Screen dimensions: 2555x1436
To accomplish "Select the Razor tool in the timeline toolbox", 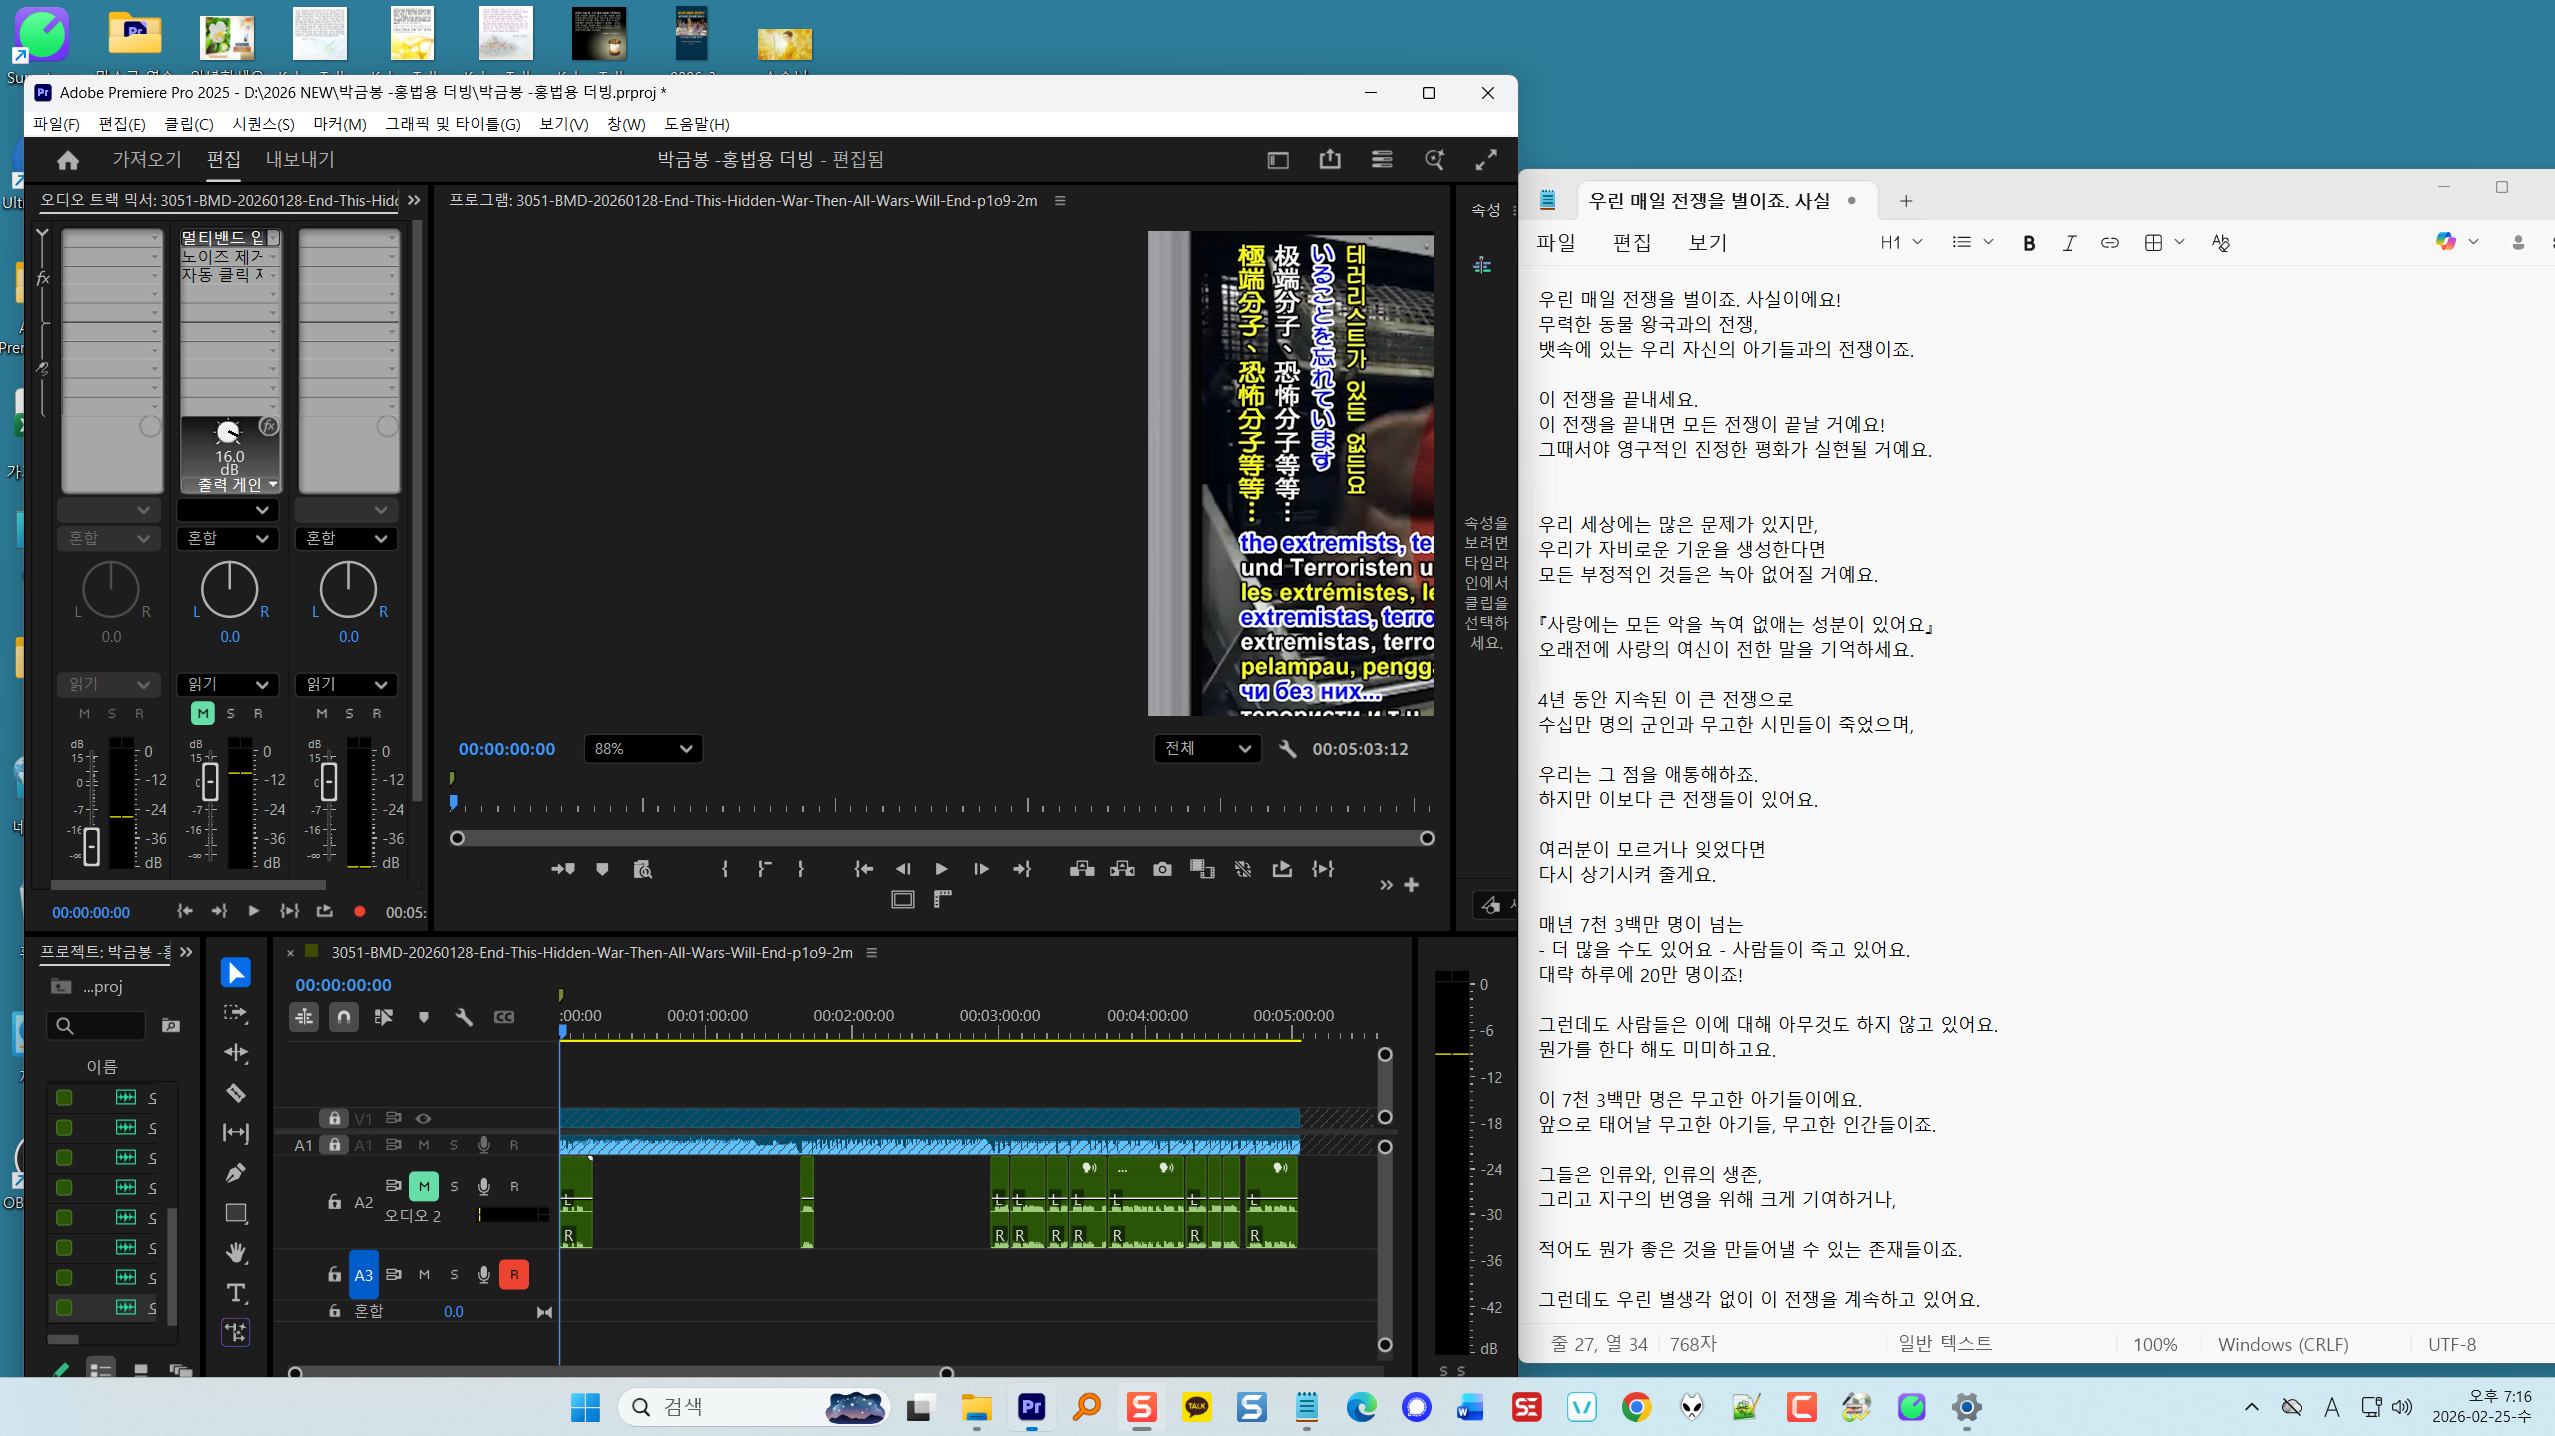I will click(236, 1093).
